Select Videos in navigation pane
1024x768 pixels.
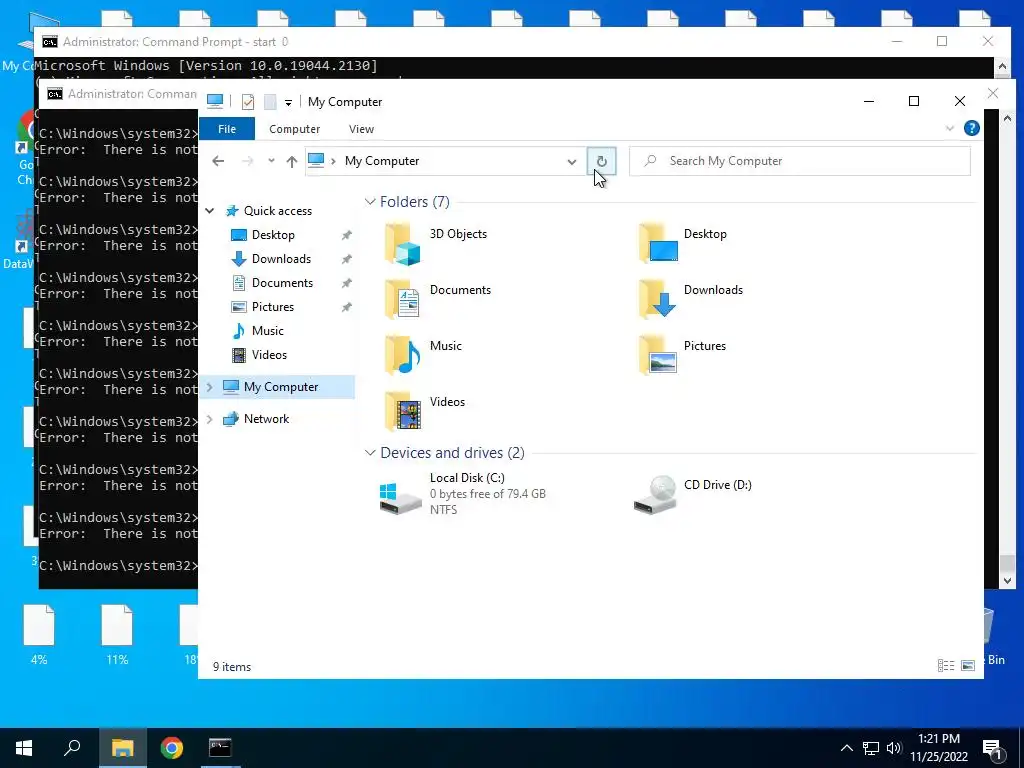click(x=269, y=355)
